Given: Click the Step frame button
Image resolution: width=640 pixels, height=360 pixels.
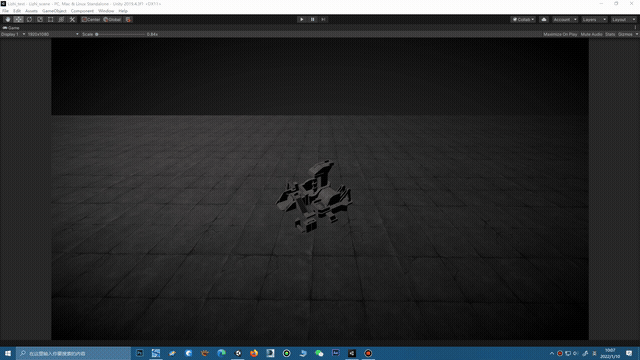Looking at the screenshot, I should coord(323,20).
